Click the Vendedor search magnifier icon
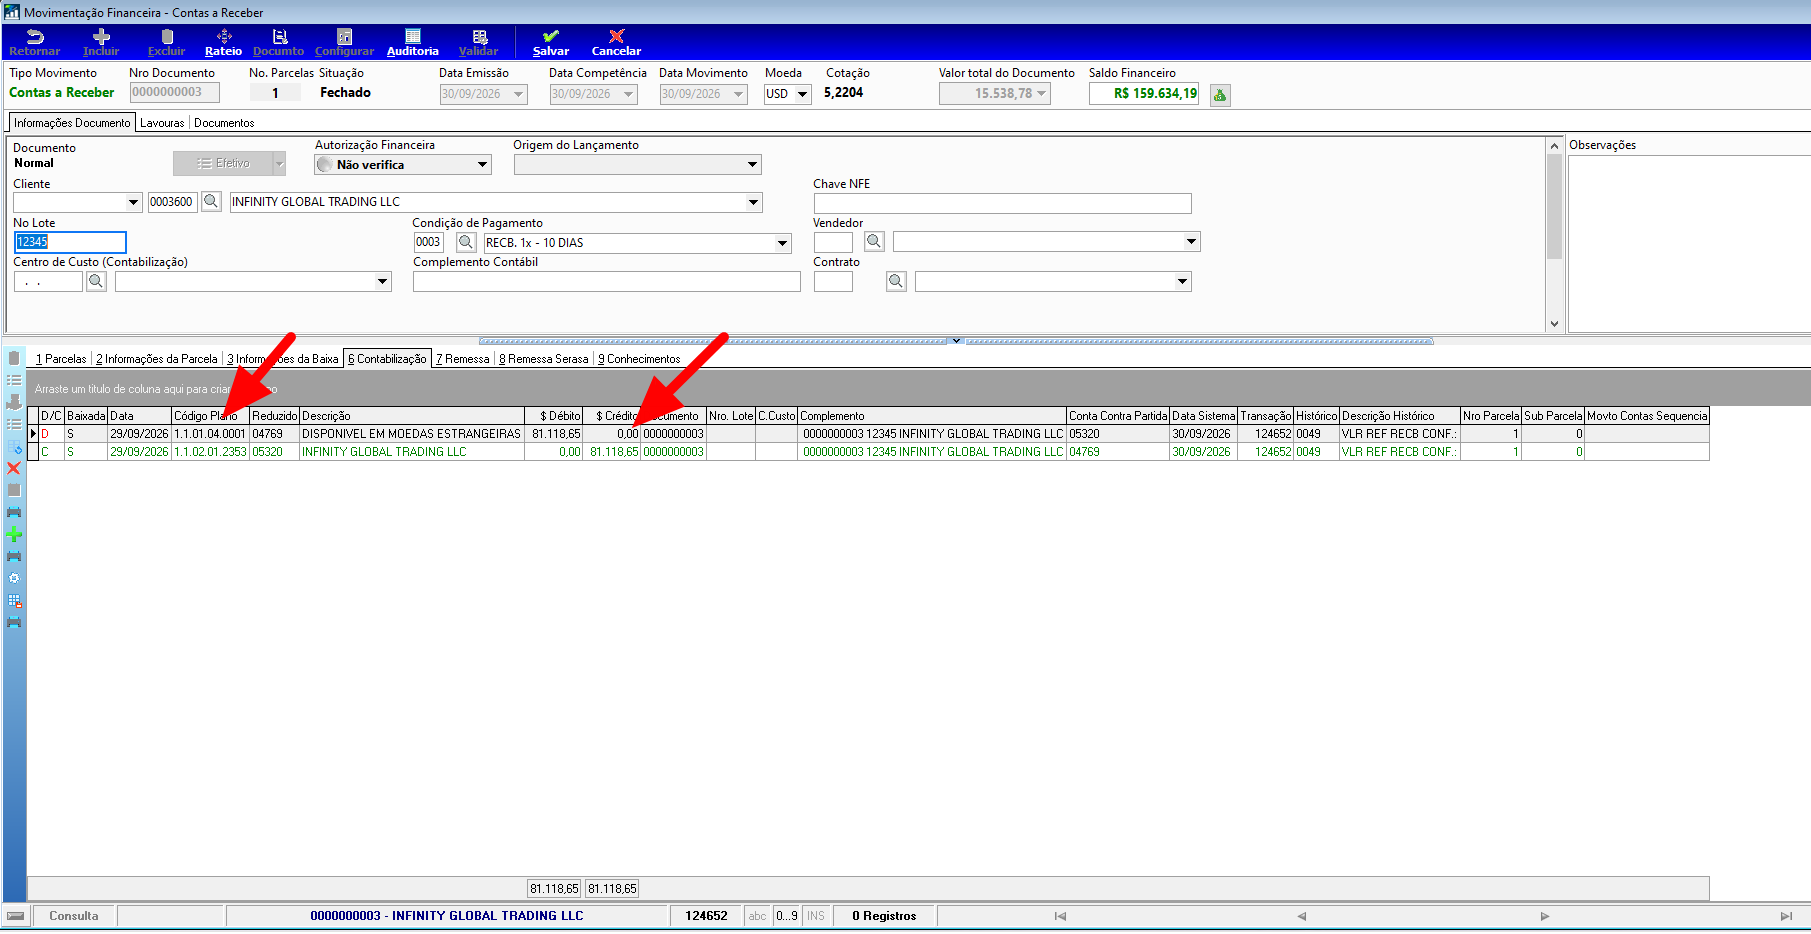The width and height of the screenshot is (1811, 934). tap(874, 242)
